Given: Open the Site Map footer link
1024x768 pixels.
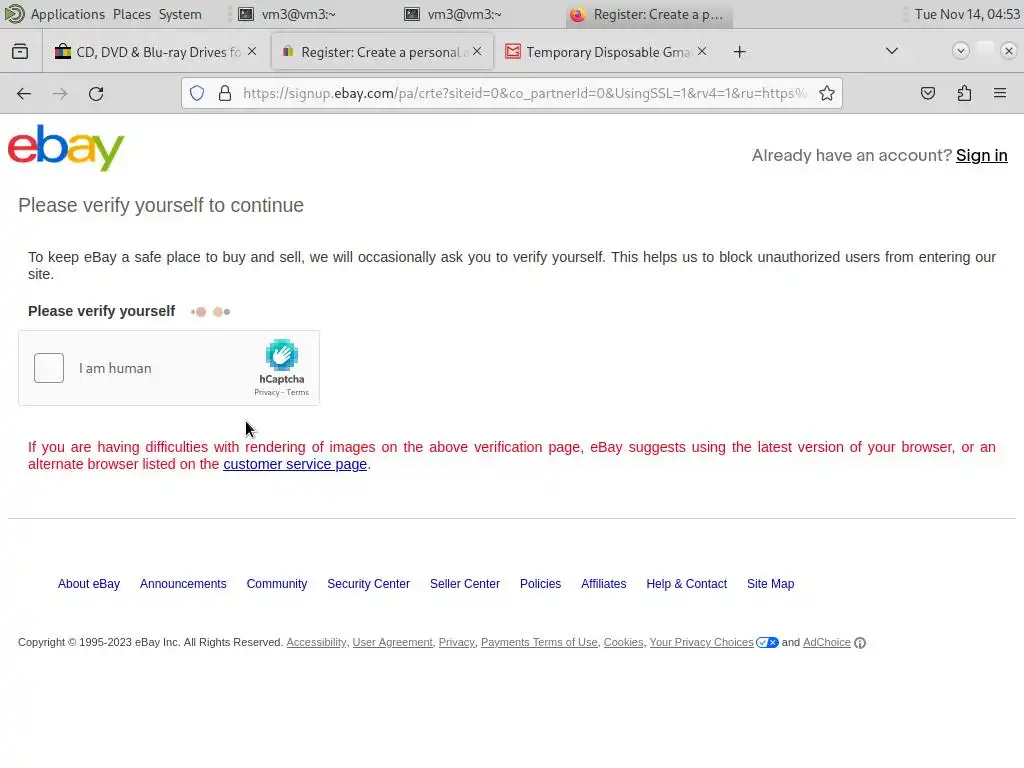Looking at the screenshot, I should pyautogui.click(x=771, y=584).
